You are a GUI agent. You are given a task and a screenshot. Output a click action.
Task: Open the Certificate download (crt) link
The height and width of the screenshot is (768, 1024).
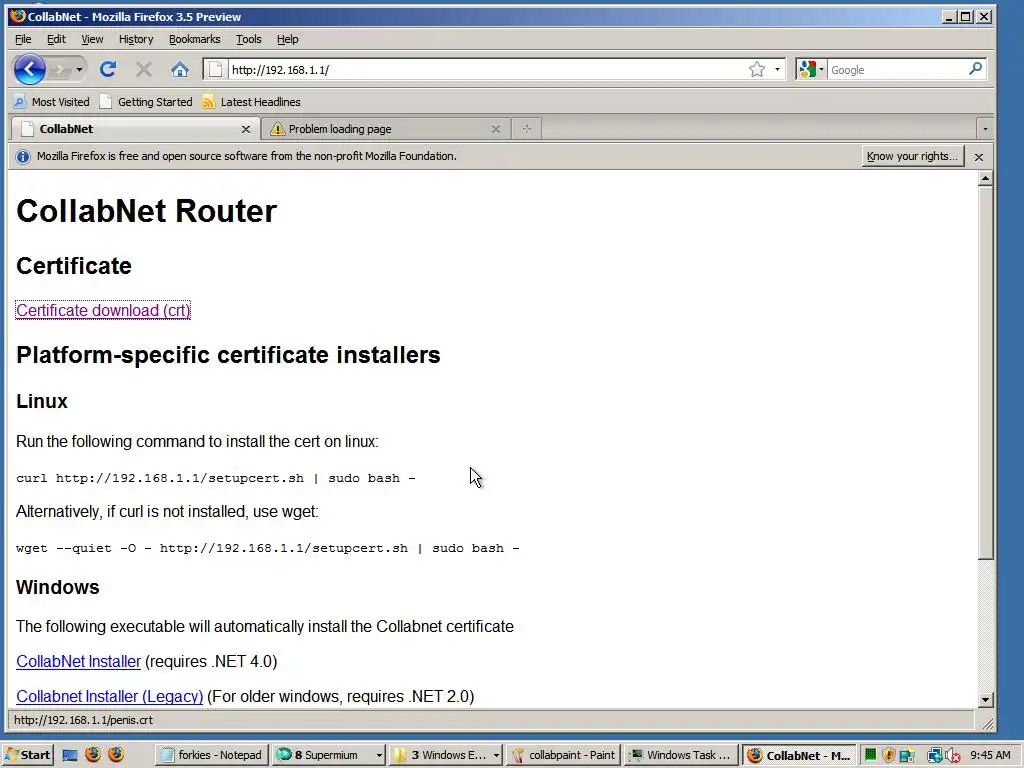pos(103,310)
